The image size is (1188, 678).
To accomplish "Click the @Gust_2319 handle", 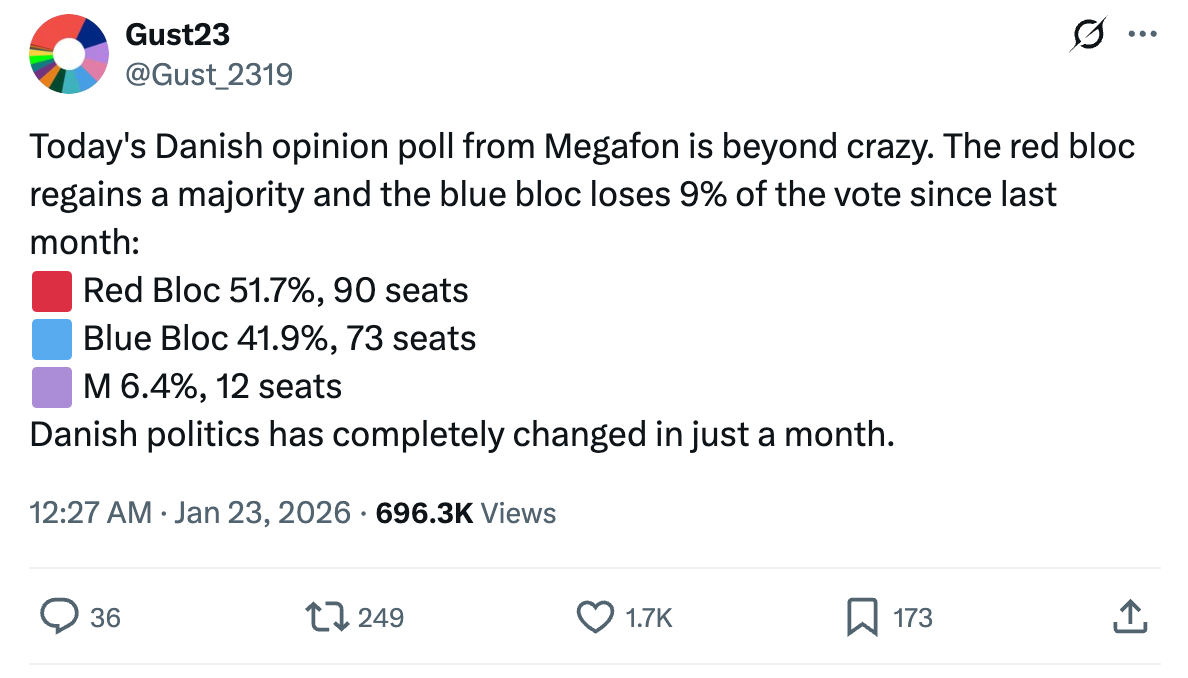I will point(209,73).
